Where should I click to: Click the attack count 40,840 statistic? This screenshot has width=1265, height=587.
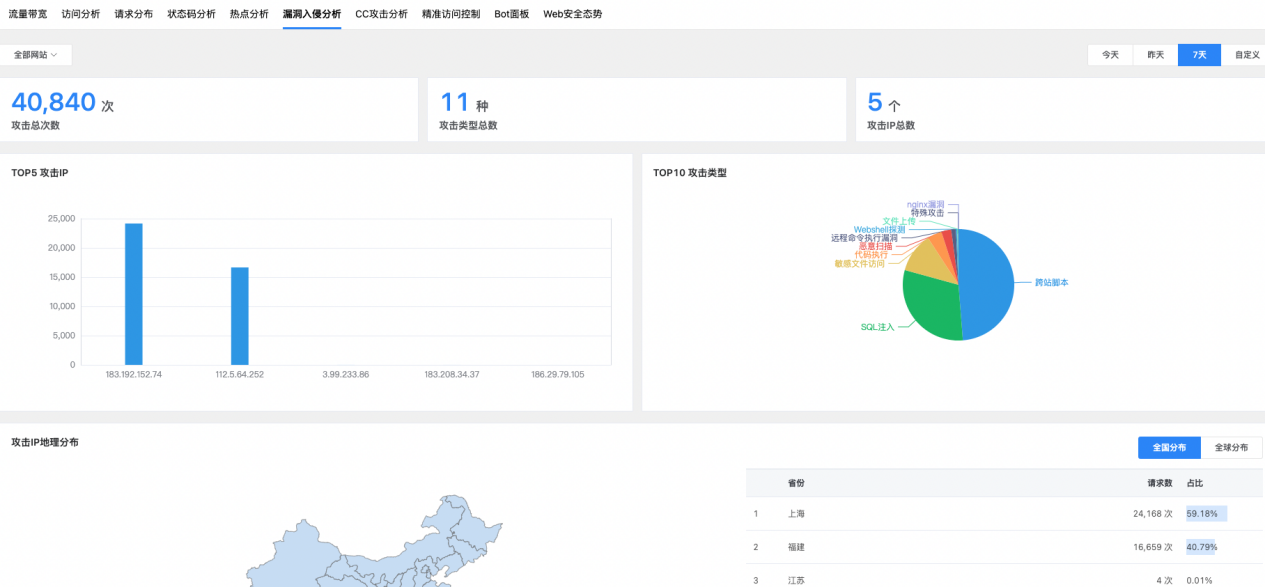[52, 101]
